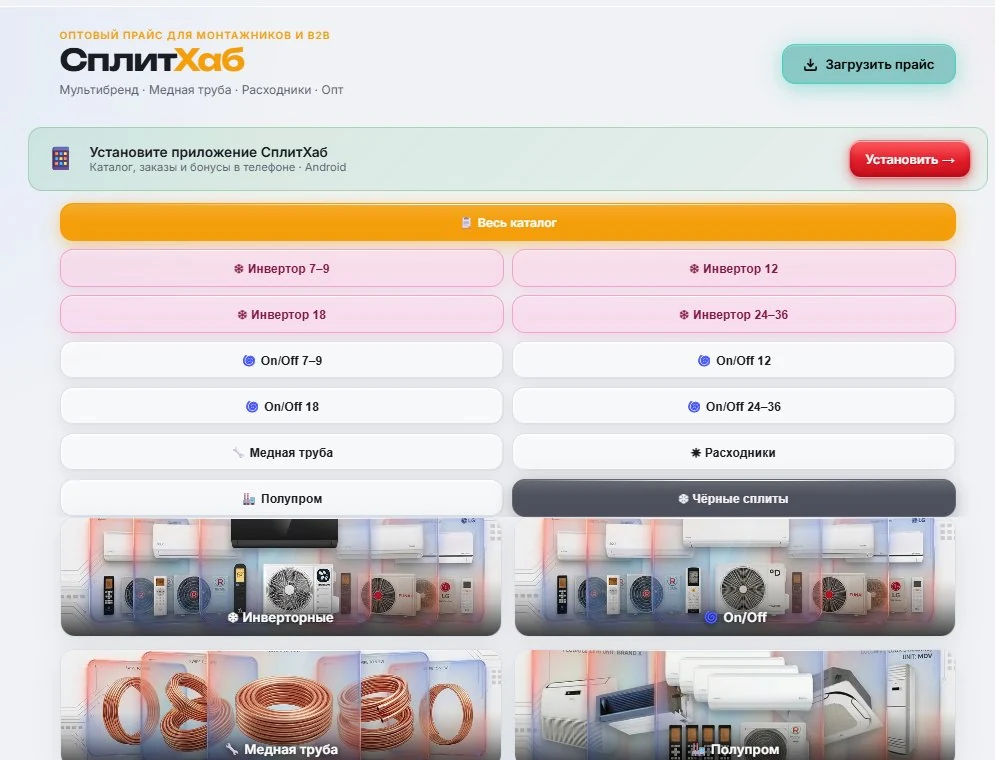Click the snowflake icon on Чёрные сплиты

coord(683,499)
